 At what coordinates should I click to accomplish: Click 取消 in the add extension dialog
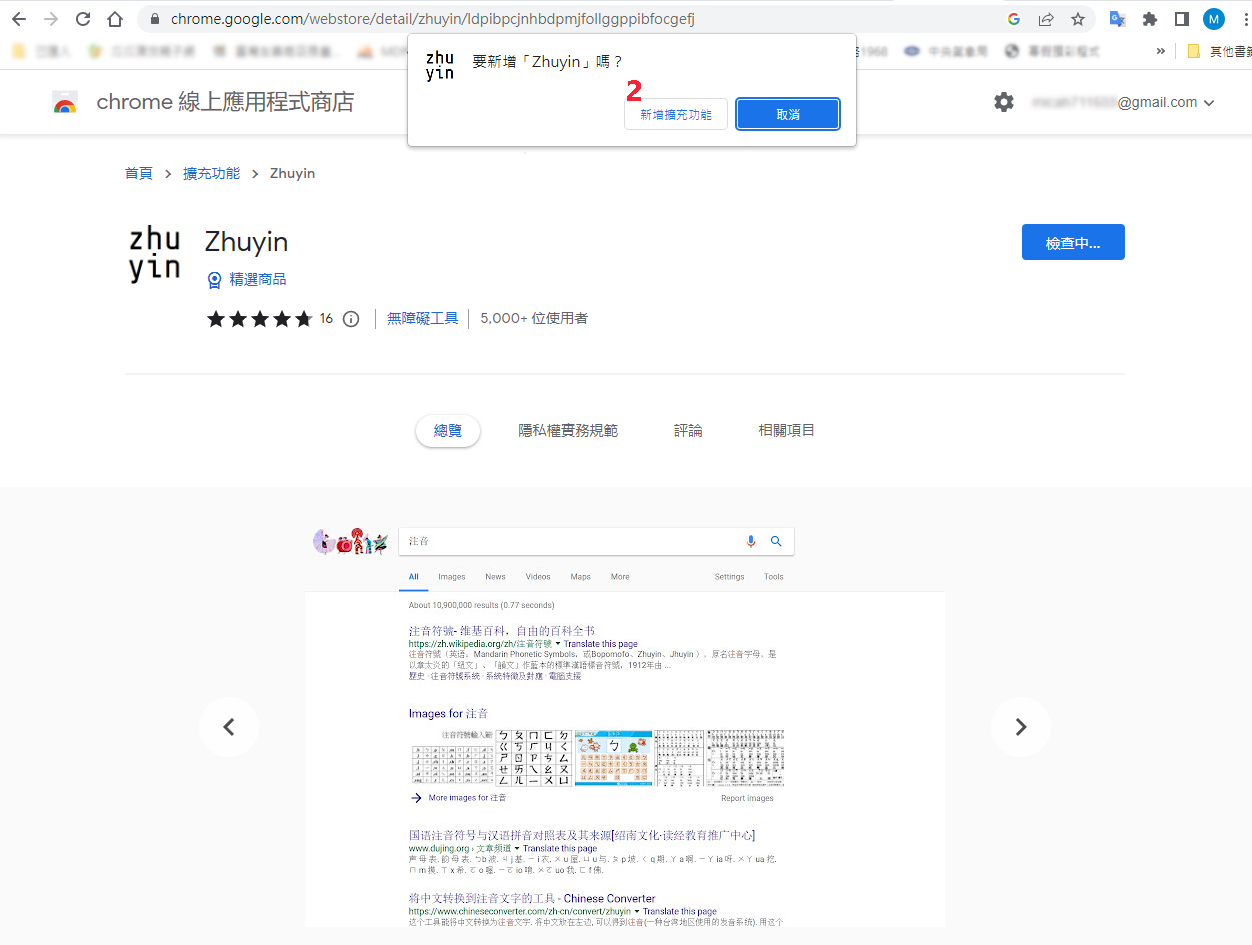[788, 115]
